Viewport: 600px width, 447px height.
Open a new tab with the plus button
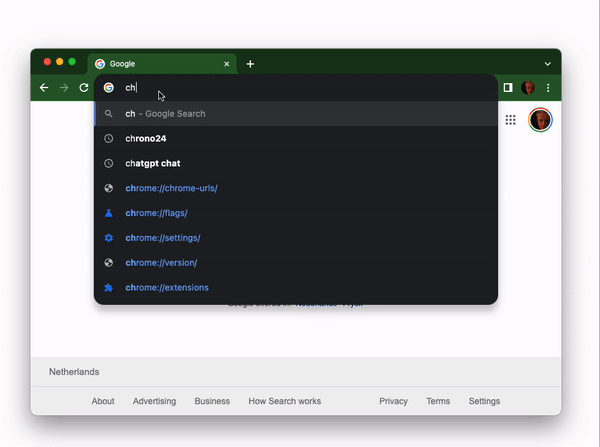pyautogui.click(x=250, y=64)
